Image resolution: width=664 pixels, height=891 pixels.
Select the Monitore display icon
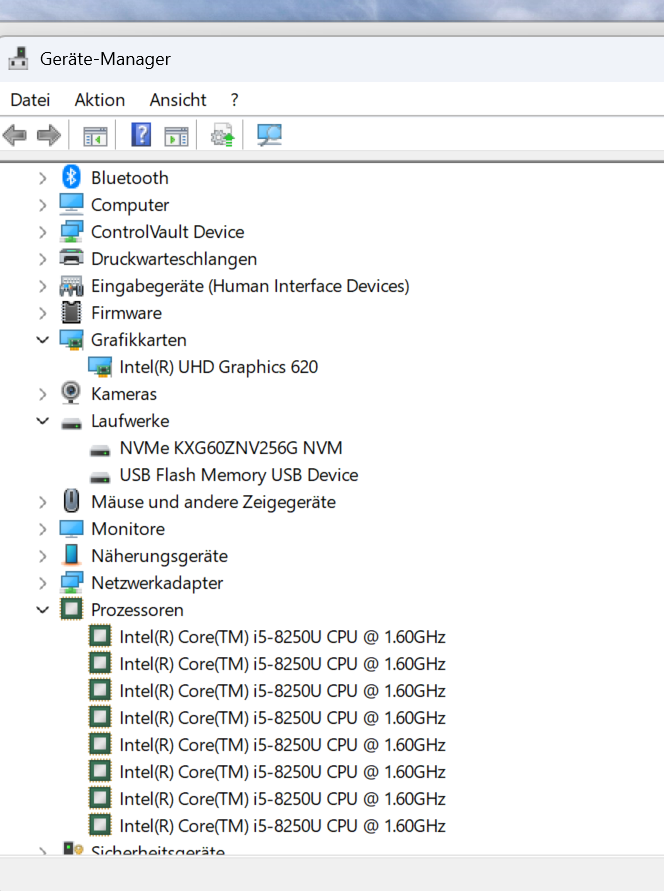pos(71,528)
